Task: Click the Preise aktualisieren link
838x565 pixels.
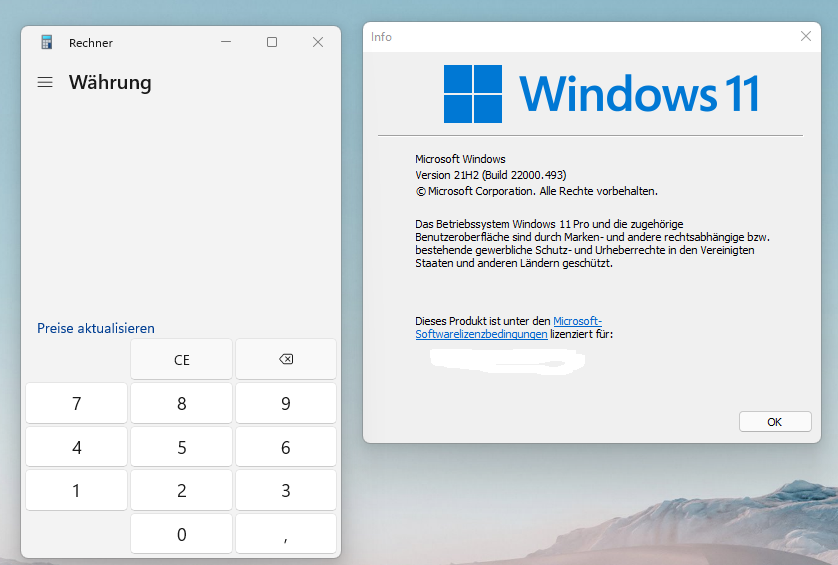Action: tap(96, 328)
